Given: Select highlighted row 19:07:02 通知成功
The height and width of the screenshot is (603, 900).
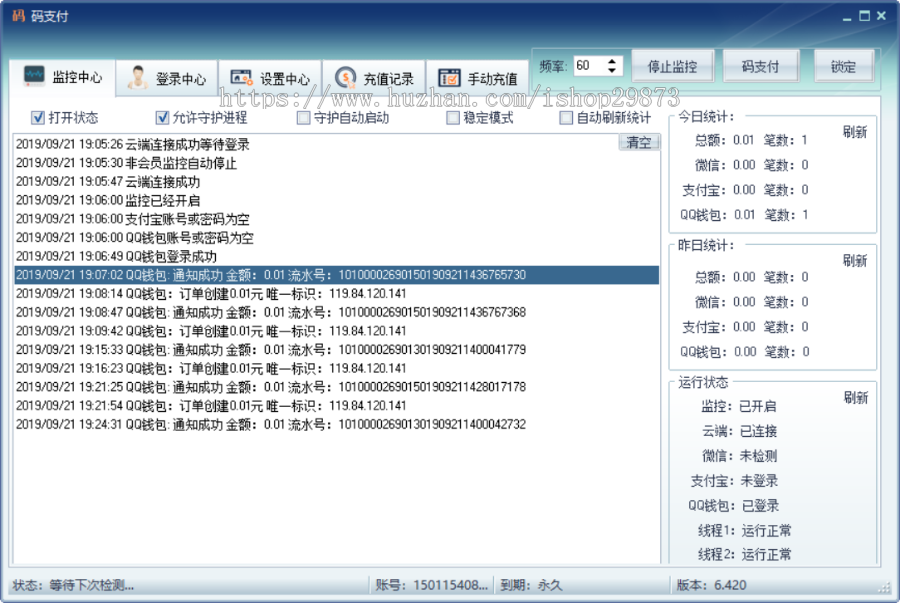Looking at the screenshot, I should (336, 275).
